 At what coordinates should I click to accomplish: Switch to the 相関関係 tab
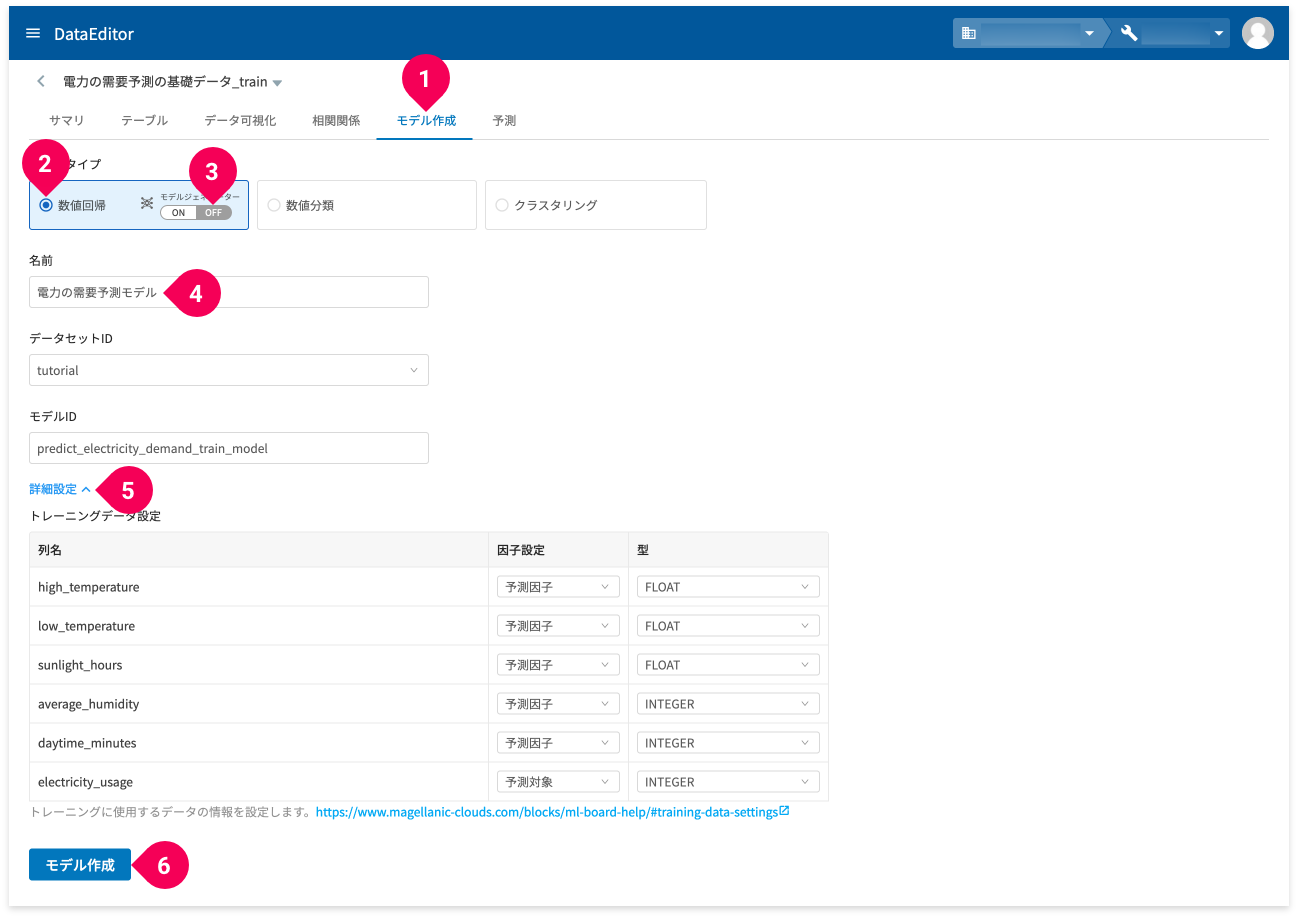point(335,120)
